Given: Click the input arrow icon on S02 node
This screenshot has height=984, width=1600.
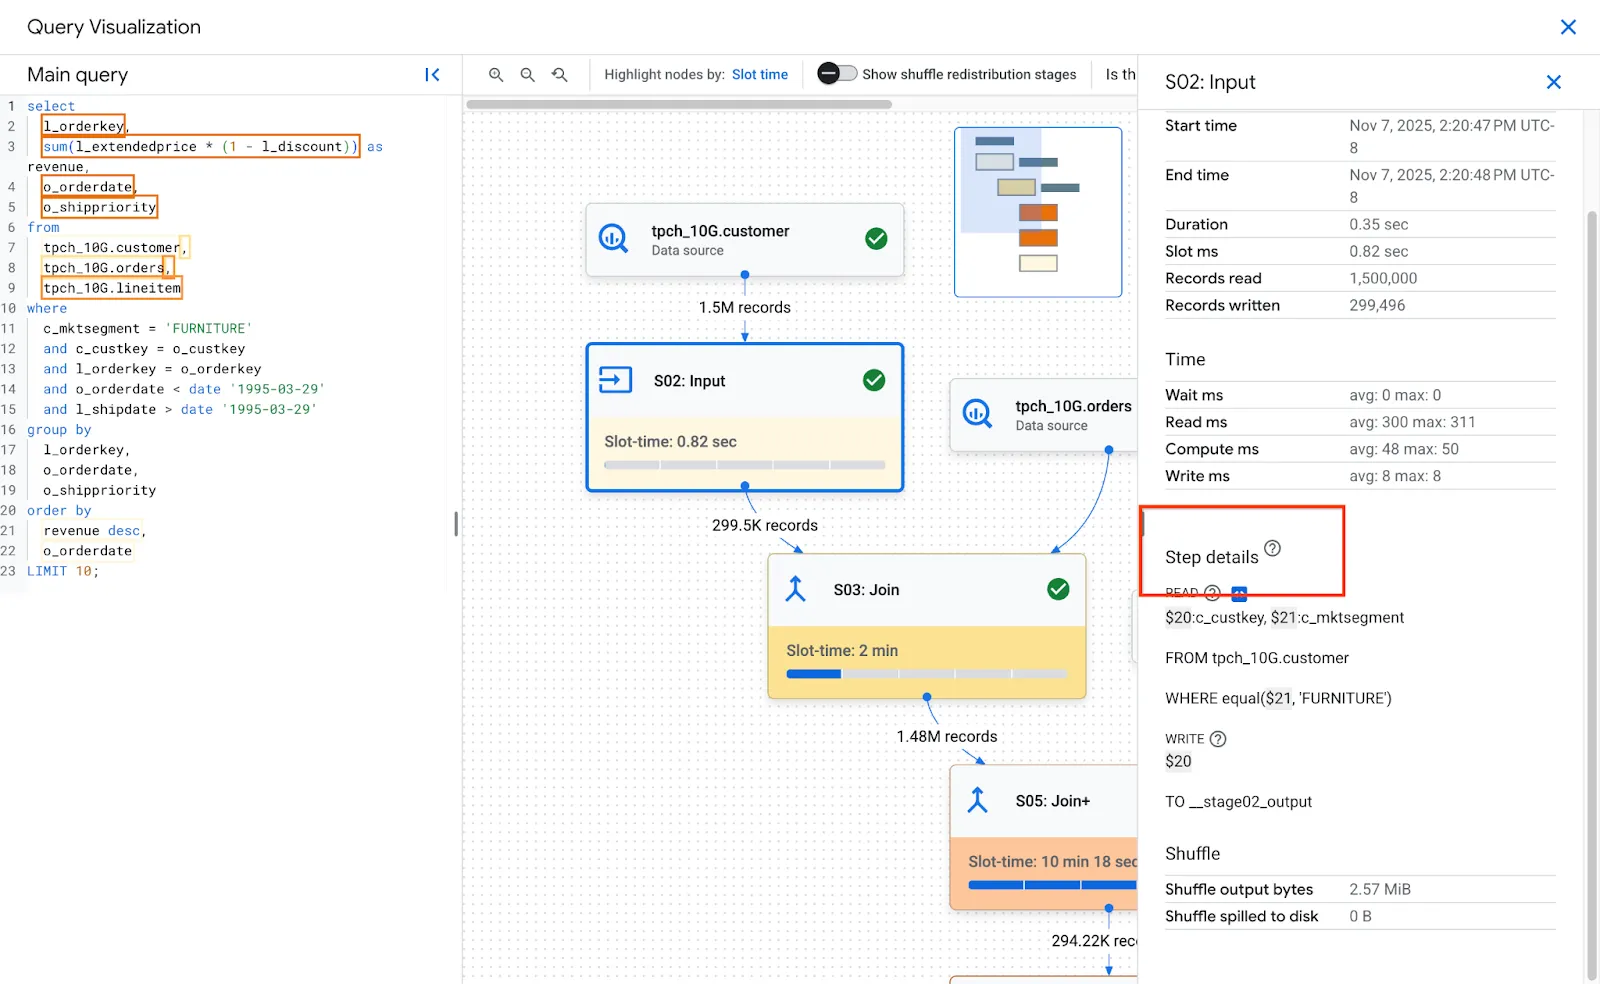Looking at the screenshot, I should click(614, 380).
